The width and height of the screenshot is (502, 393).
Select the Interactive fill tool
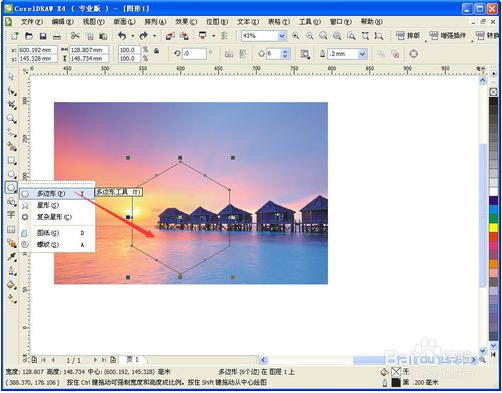click(x=11, y=299)
